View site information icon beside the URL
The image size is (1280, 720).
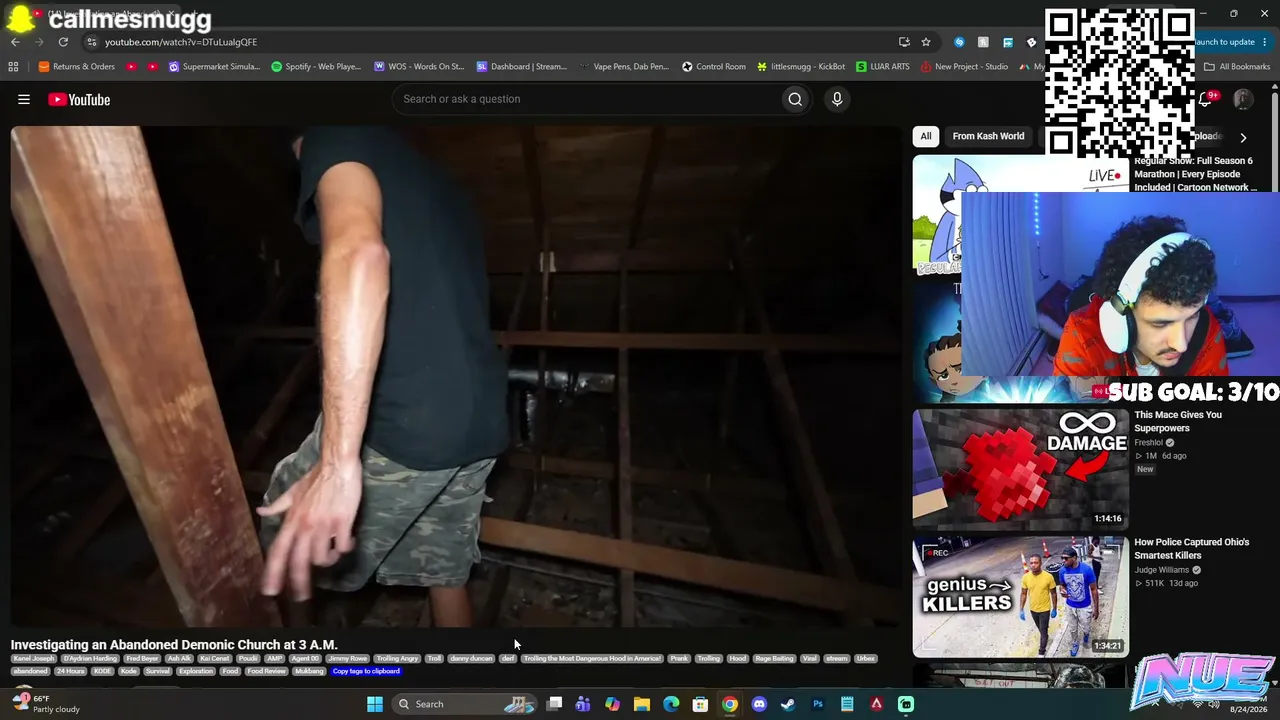tap(92, 42)
